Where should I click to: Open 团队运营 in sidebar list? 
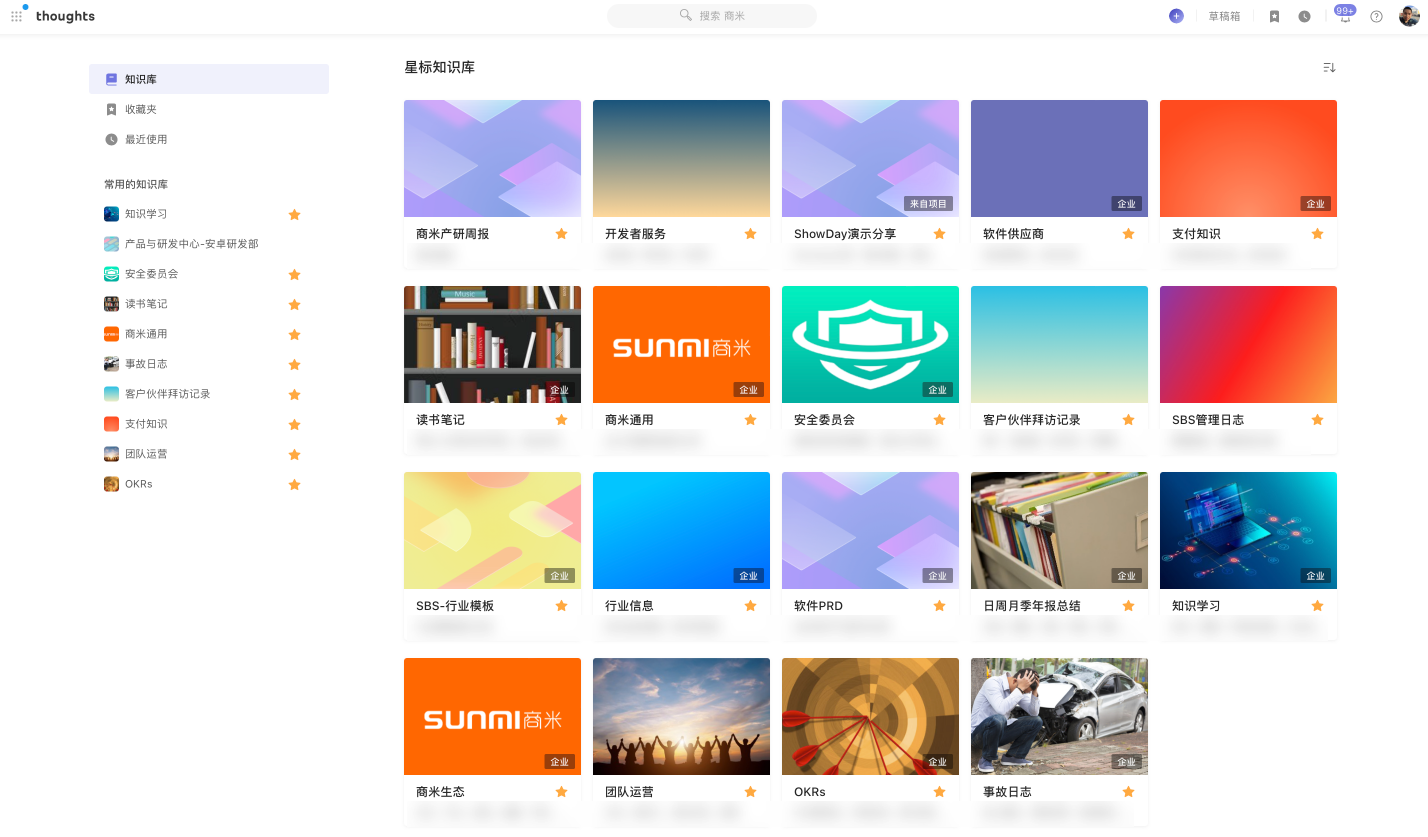(146, 454)
